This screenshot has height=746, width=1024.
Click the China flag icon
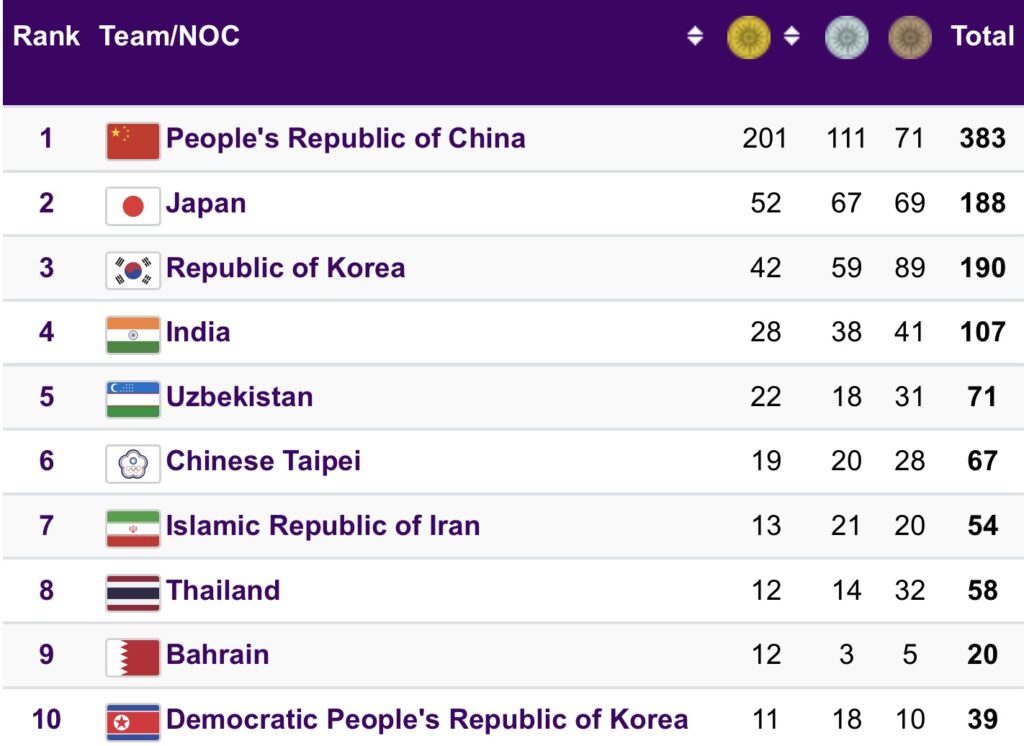pyautogui.click(x=133, y=141)
